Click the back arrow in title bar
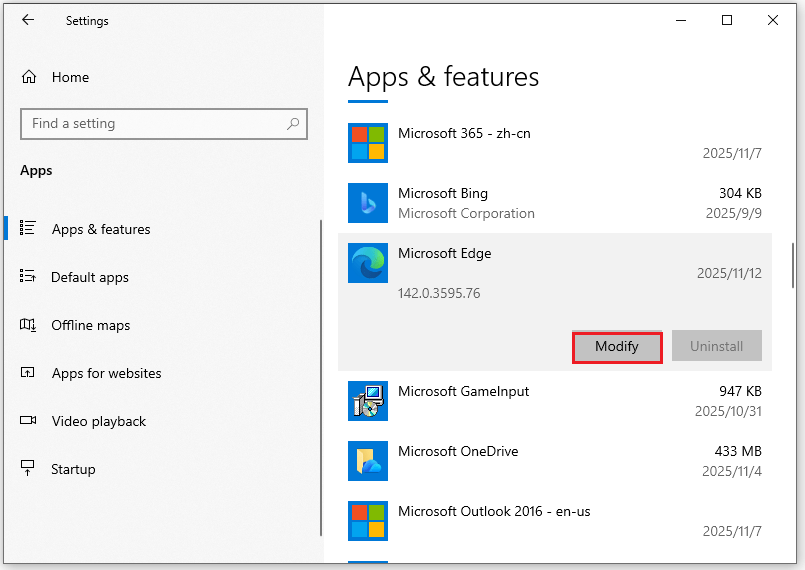Screen dimensions: 805x570 click(x=27, y=20)
